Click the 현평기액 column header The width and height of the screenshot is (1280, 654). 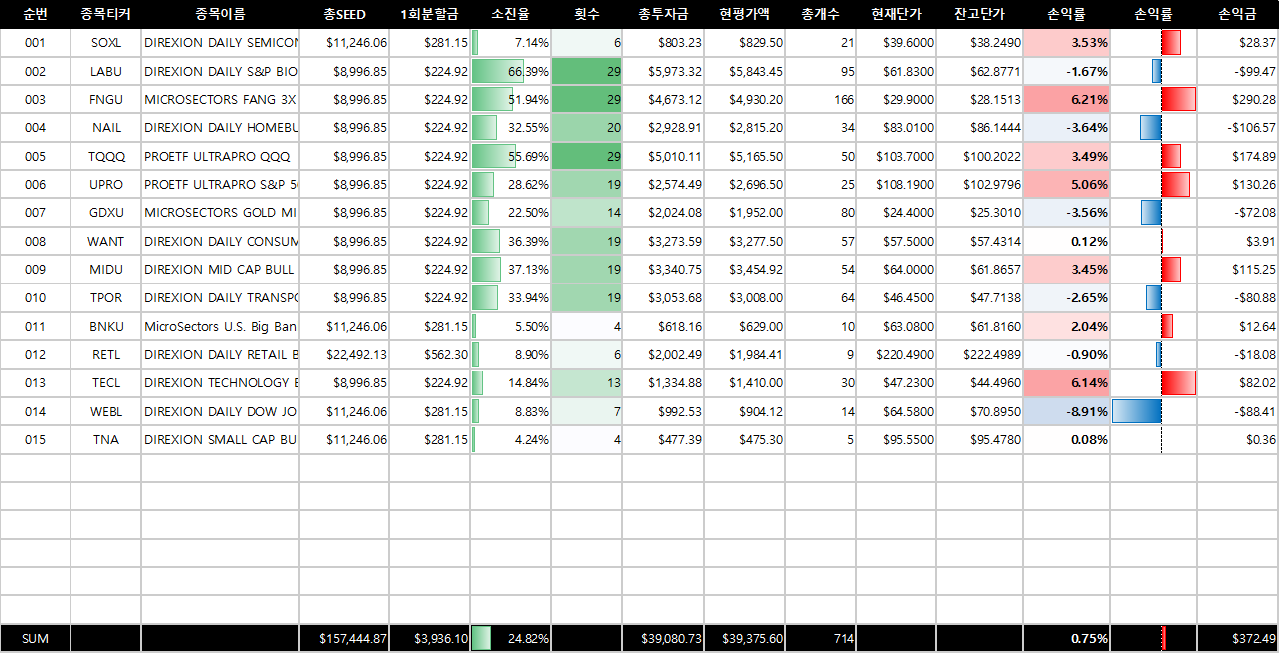point(744,14)
